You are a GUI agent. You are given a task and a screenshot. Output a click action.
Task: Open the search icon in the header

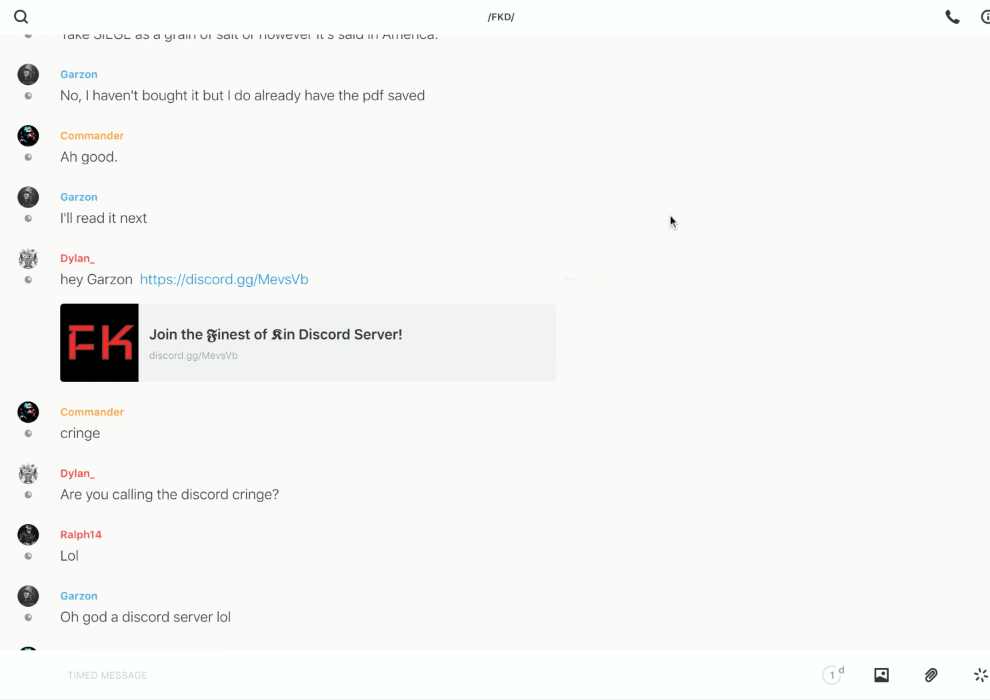point(21,17)
